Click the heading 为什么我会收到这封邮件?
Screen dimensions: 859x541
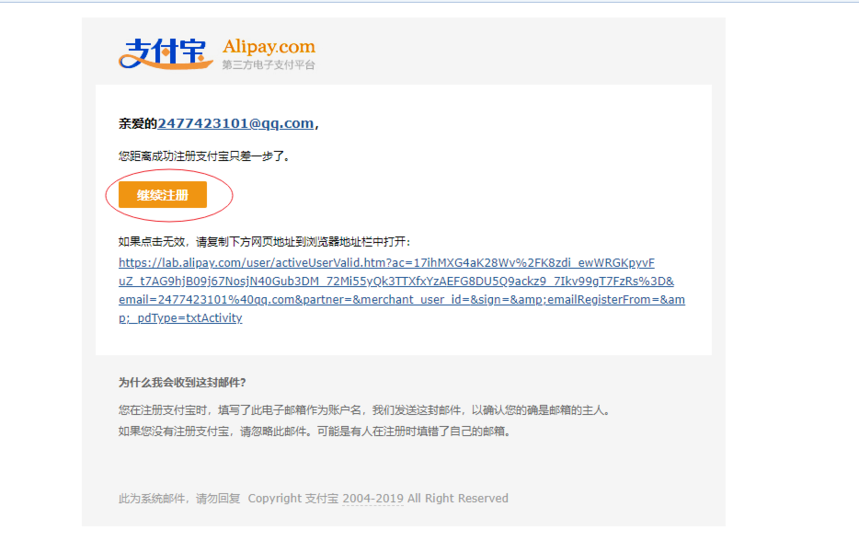[182, 382]
